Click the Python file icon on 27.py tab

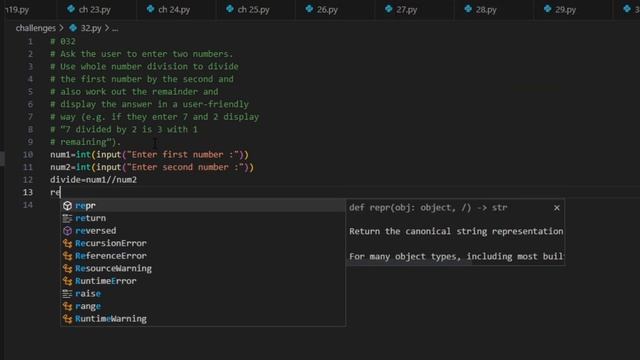coord(389,9)
